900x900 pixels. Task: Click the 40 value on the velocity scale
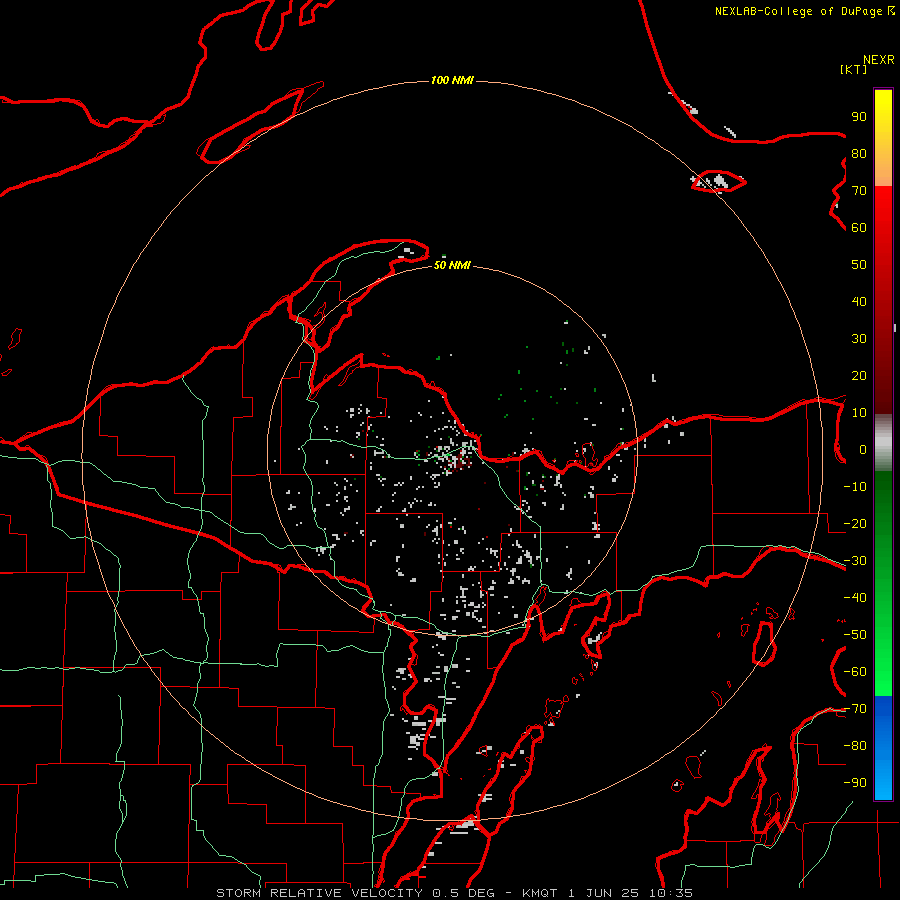(x=859, y=301)
